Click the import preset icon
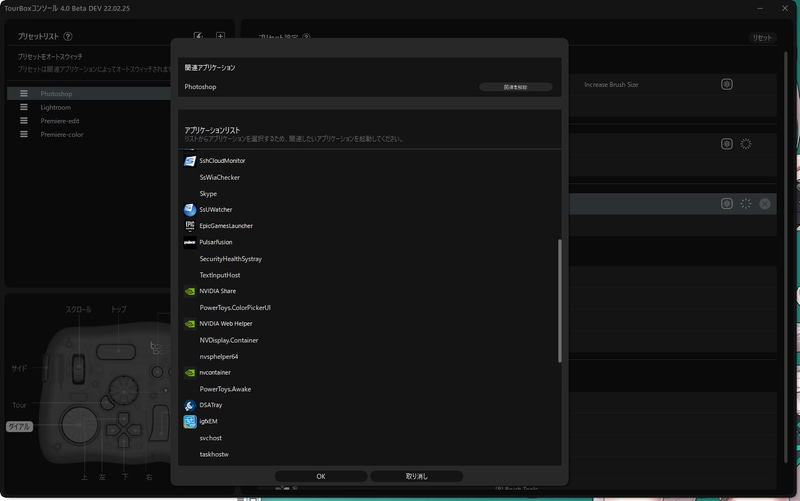 198,36
